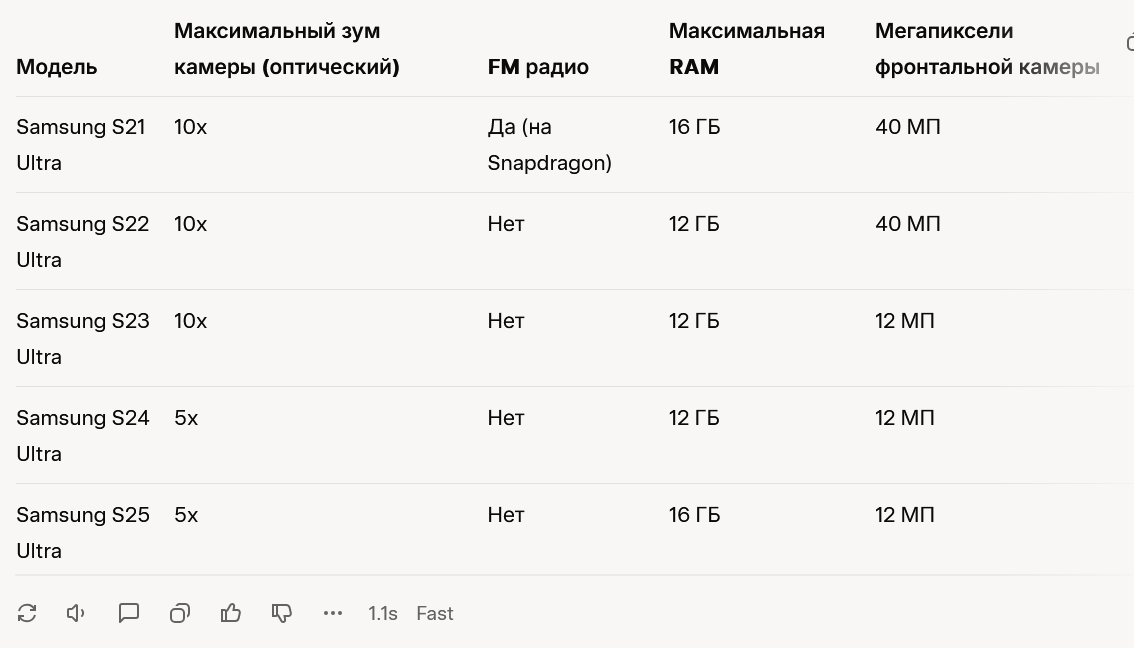
Task: Click the Samsung S21 Ultra row name
Action: click(81, 145)
